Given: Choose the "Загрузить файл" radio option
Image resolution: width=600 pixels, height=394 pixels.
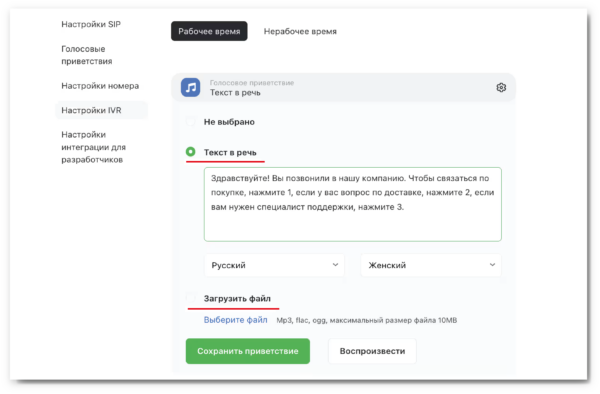Looking at the screenshot, I should (191, 298).
